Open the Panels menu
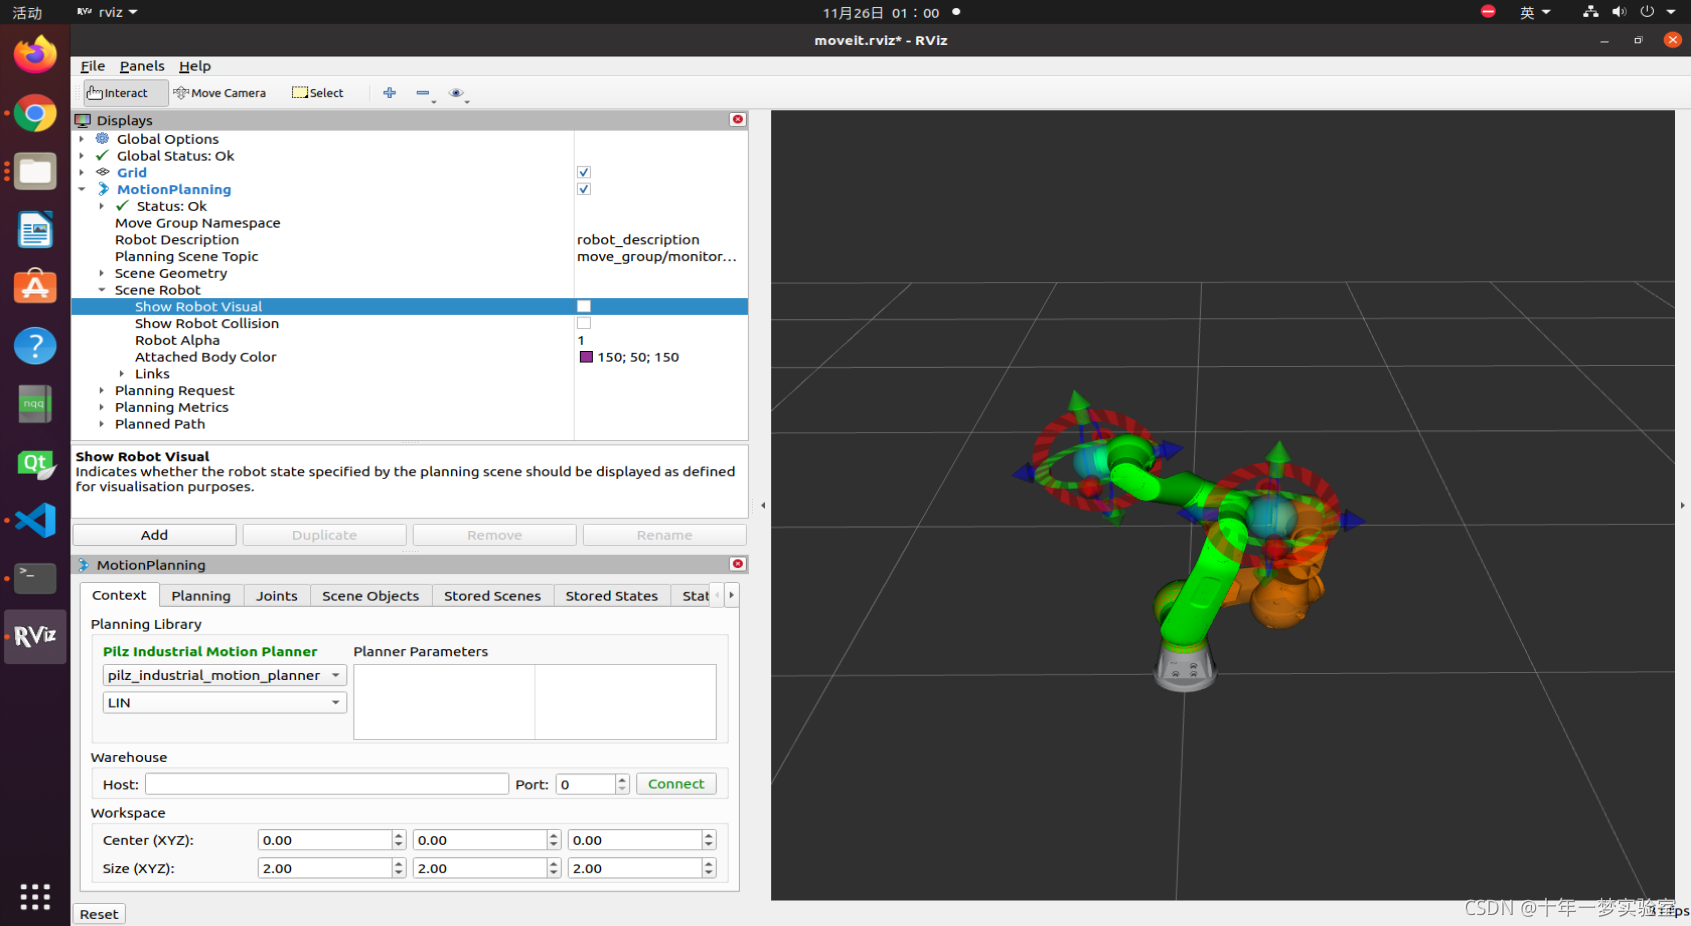1691x926 pixels. coord(142,66)
